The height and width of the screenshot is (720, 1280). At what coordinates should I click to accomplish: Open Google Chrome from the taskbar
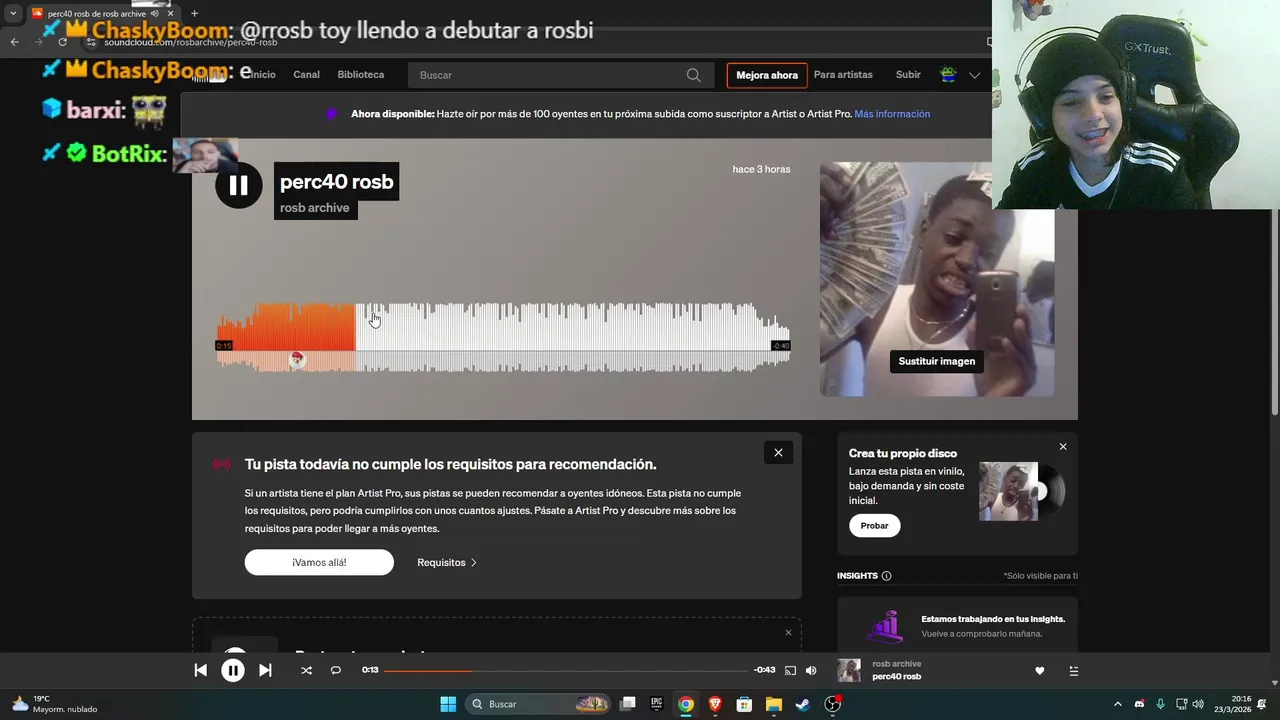pos(686,704)
